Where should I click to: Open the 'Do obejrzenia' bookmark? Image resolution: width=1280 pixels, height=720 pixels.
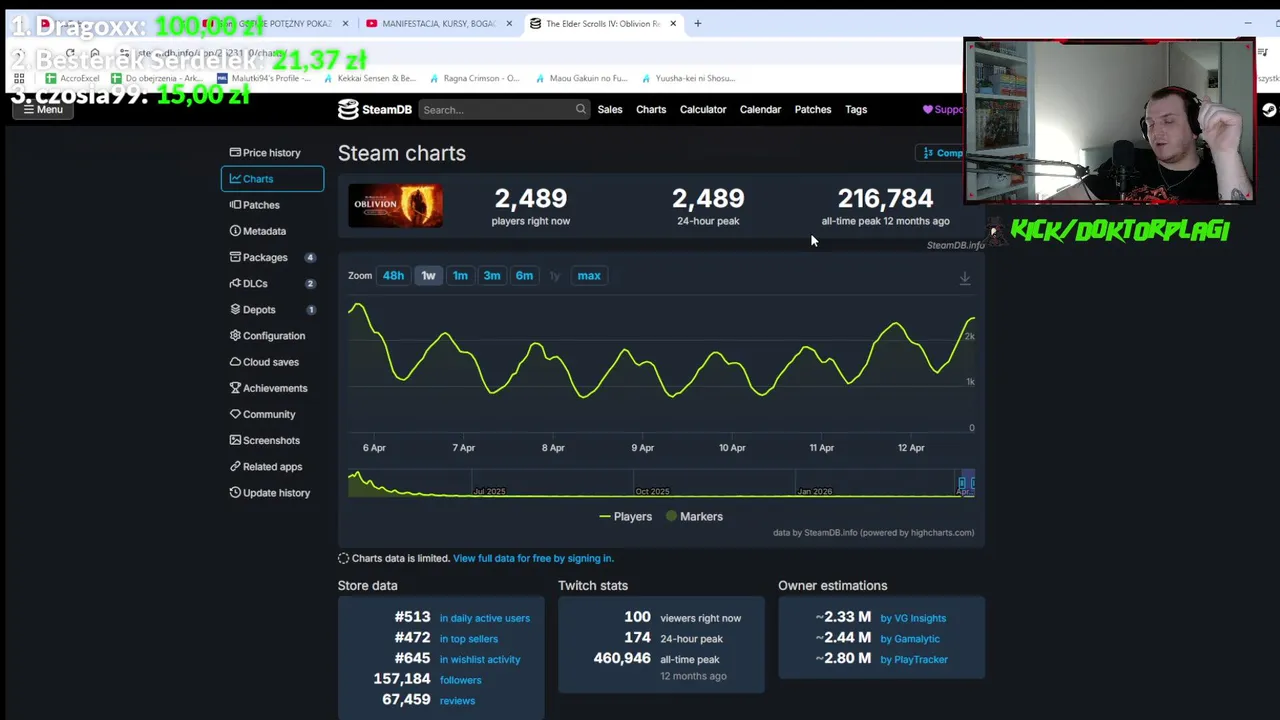[x=156, y=78]
